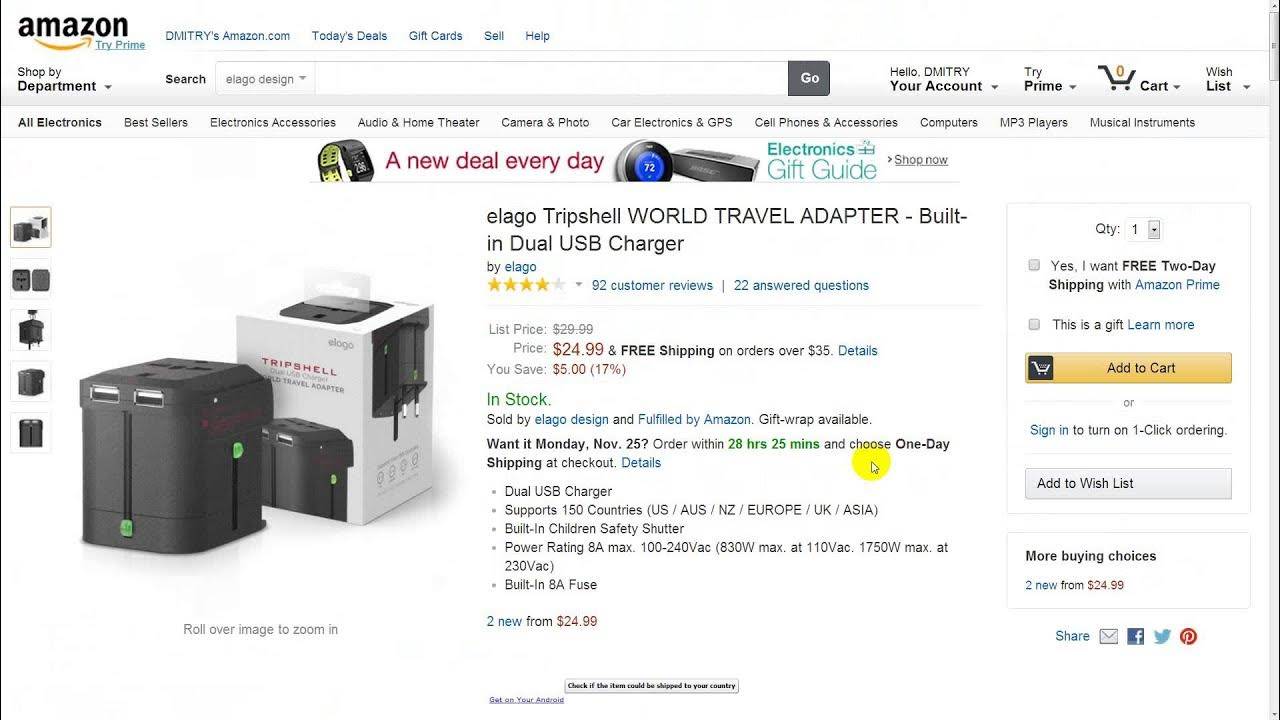Share product on Twitter icon
1280x720 pixels.
coord(1162,636)
